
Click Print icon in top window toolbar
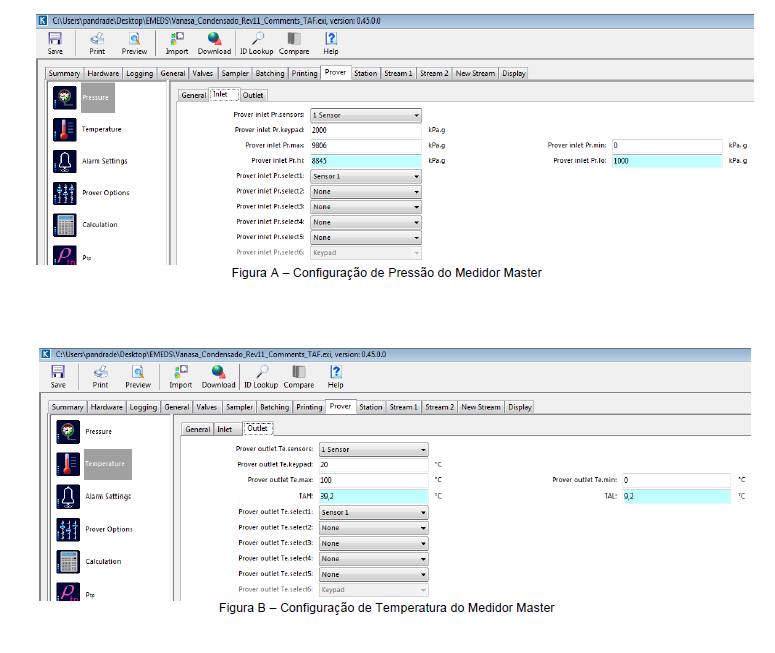(97, 39)
